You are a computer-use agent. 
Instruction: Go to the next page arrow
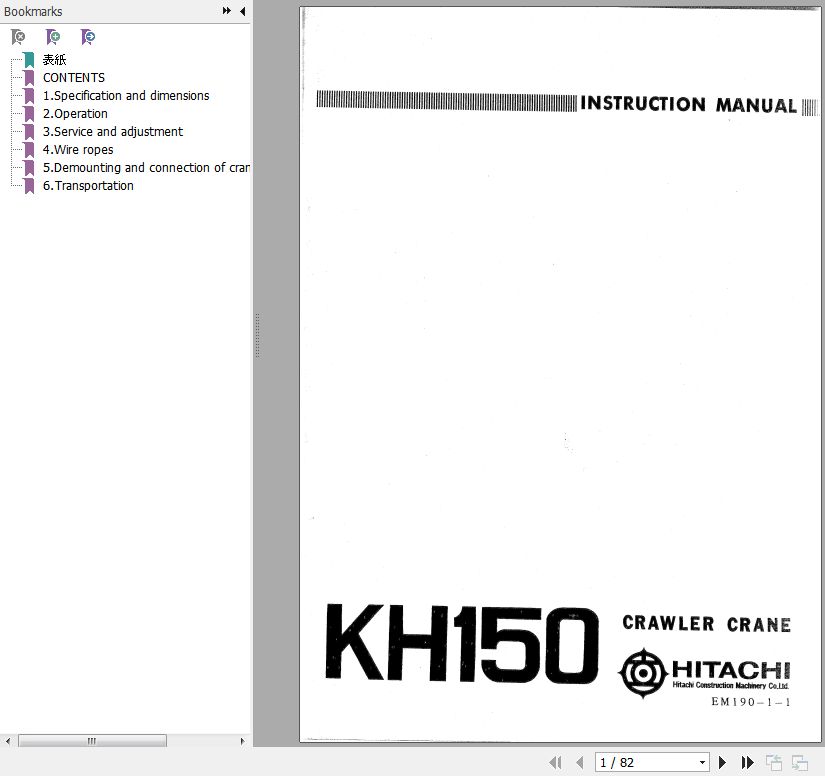(722, 762)
